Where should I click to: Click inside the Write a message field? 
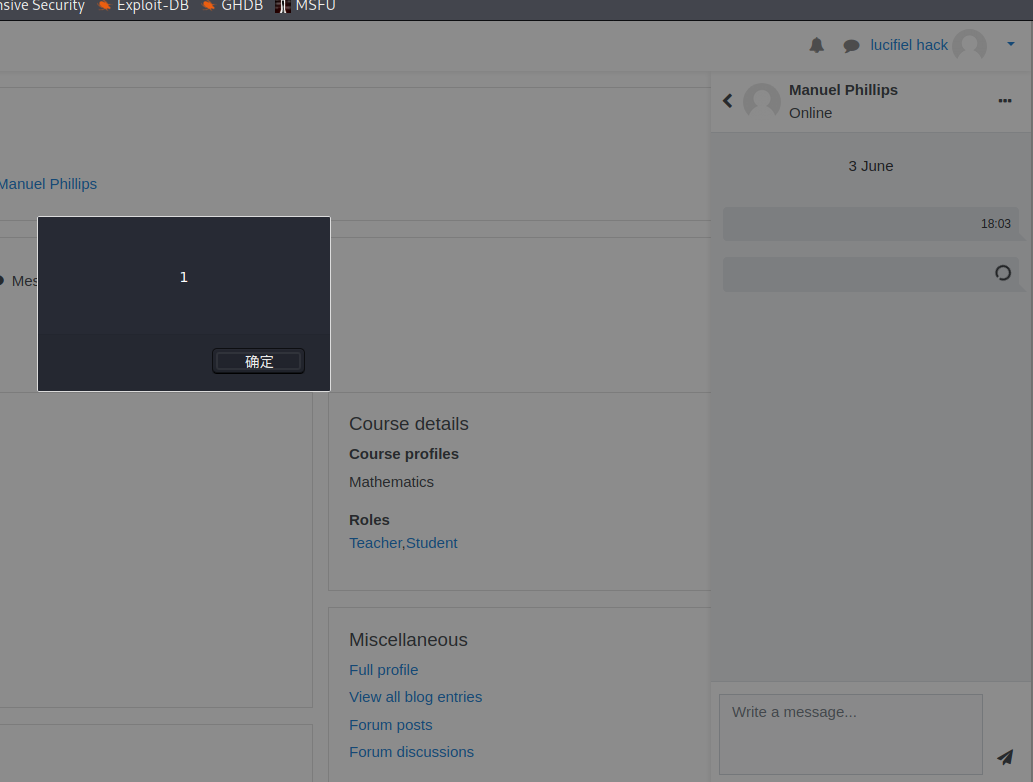tap(851, 734)
